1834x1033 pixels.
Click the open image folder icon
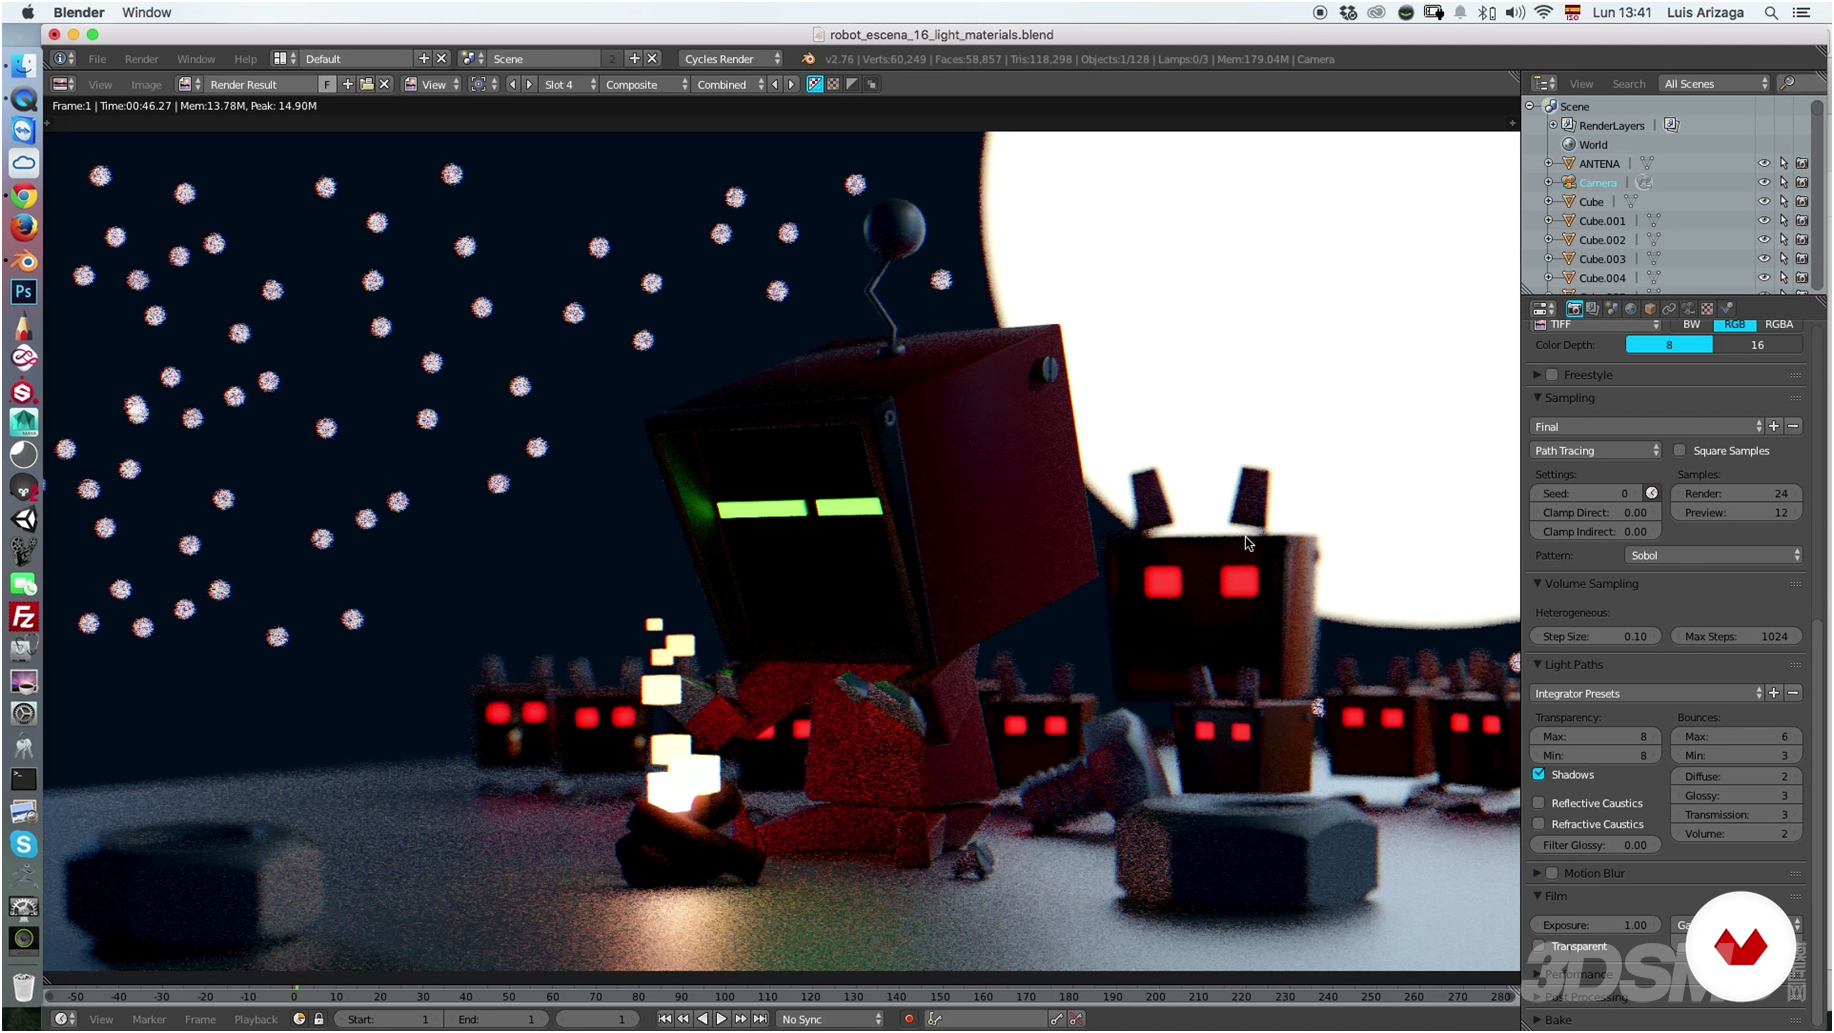[x=366, y=85]
